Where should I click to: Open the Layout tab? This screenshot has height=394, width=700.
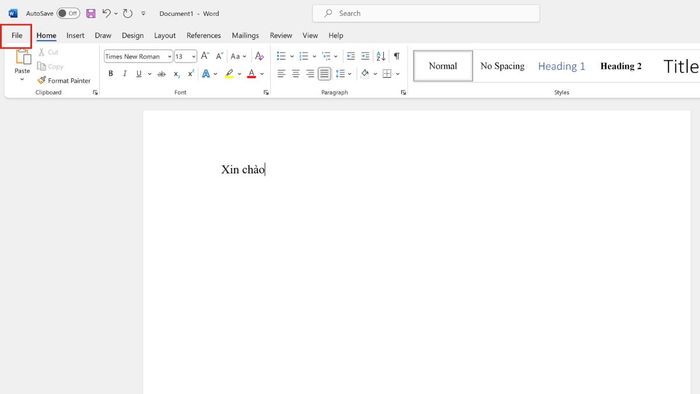point(165,36)
